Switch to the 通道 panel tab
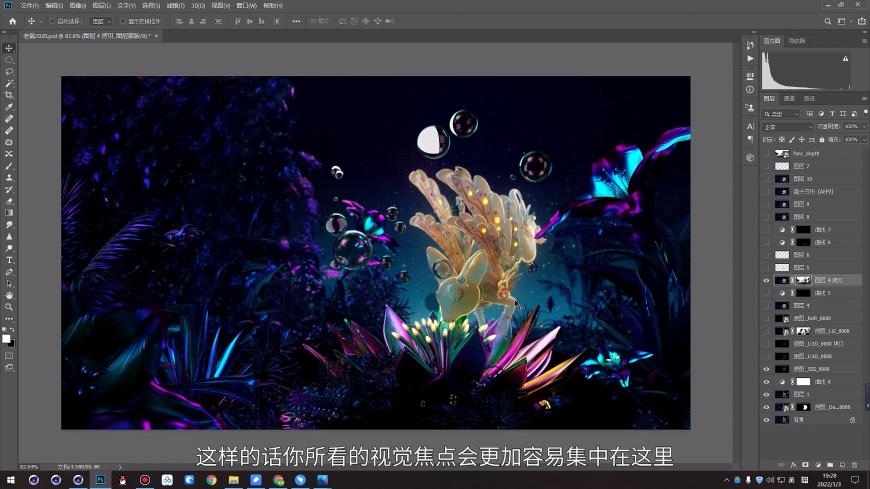 [789, 99]
